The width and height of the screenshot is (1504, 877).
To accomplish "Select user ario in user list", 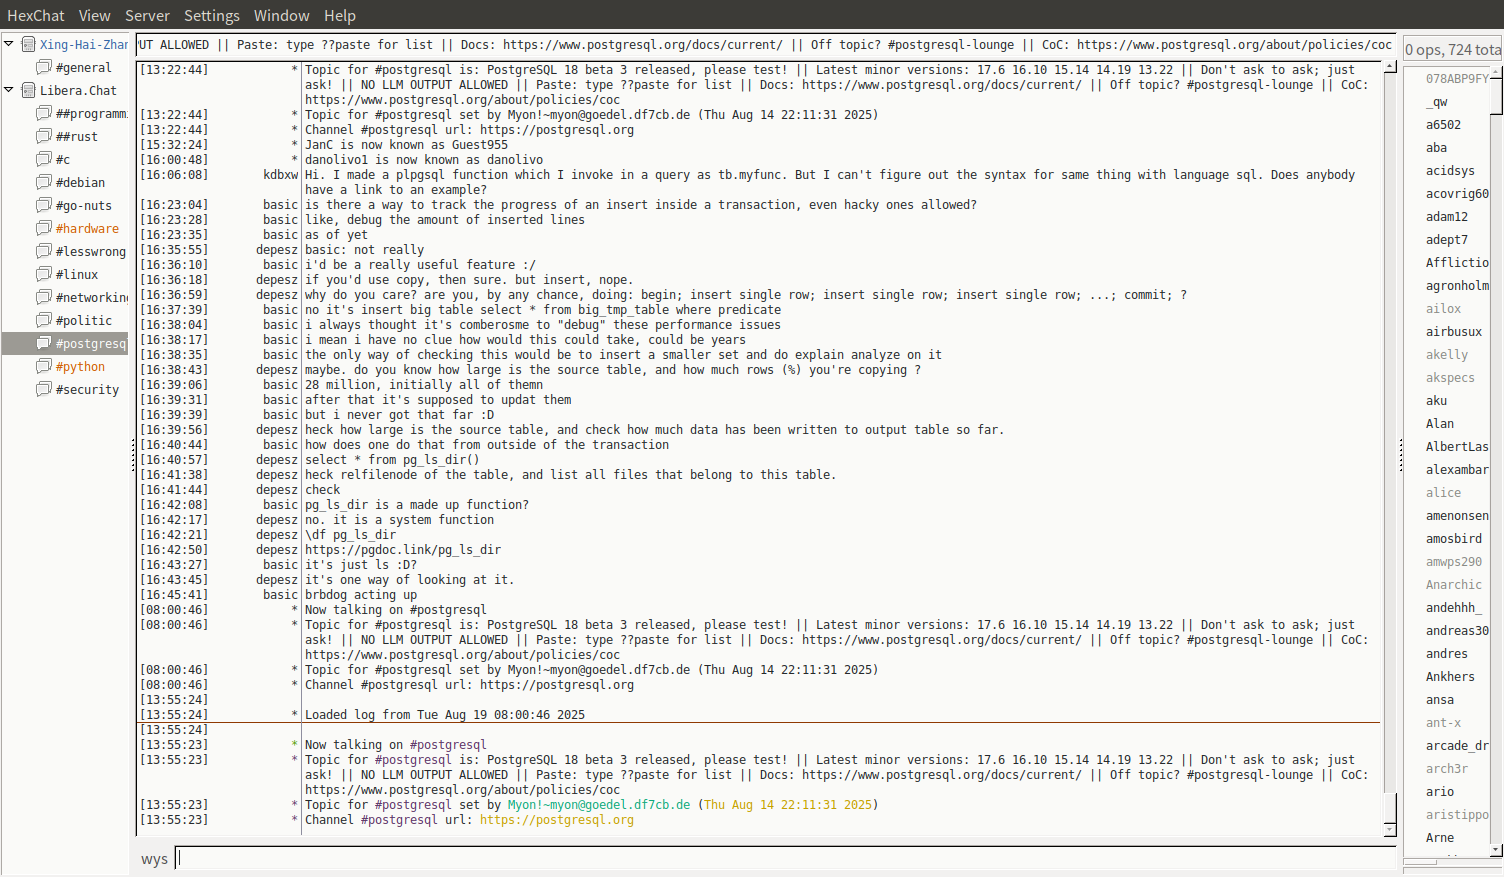I will pos(1440,791).
